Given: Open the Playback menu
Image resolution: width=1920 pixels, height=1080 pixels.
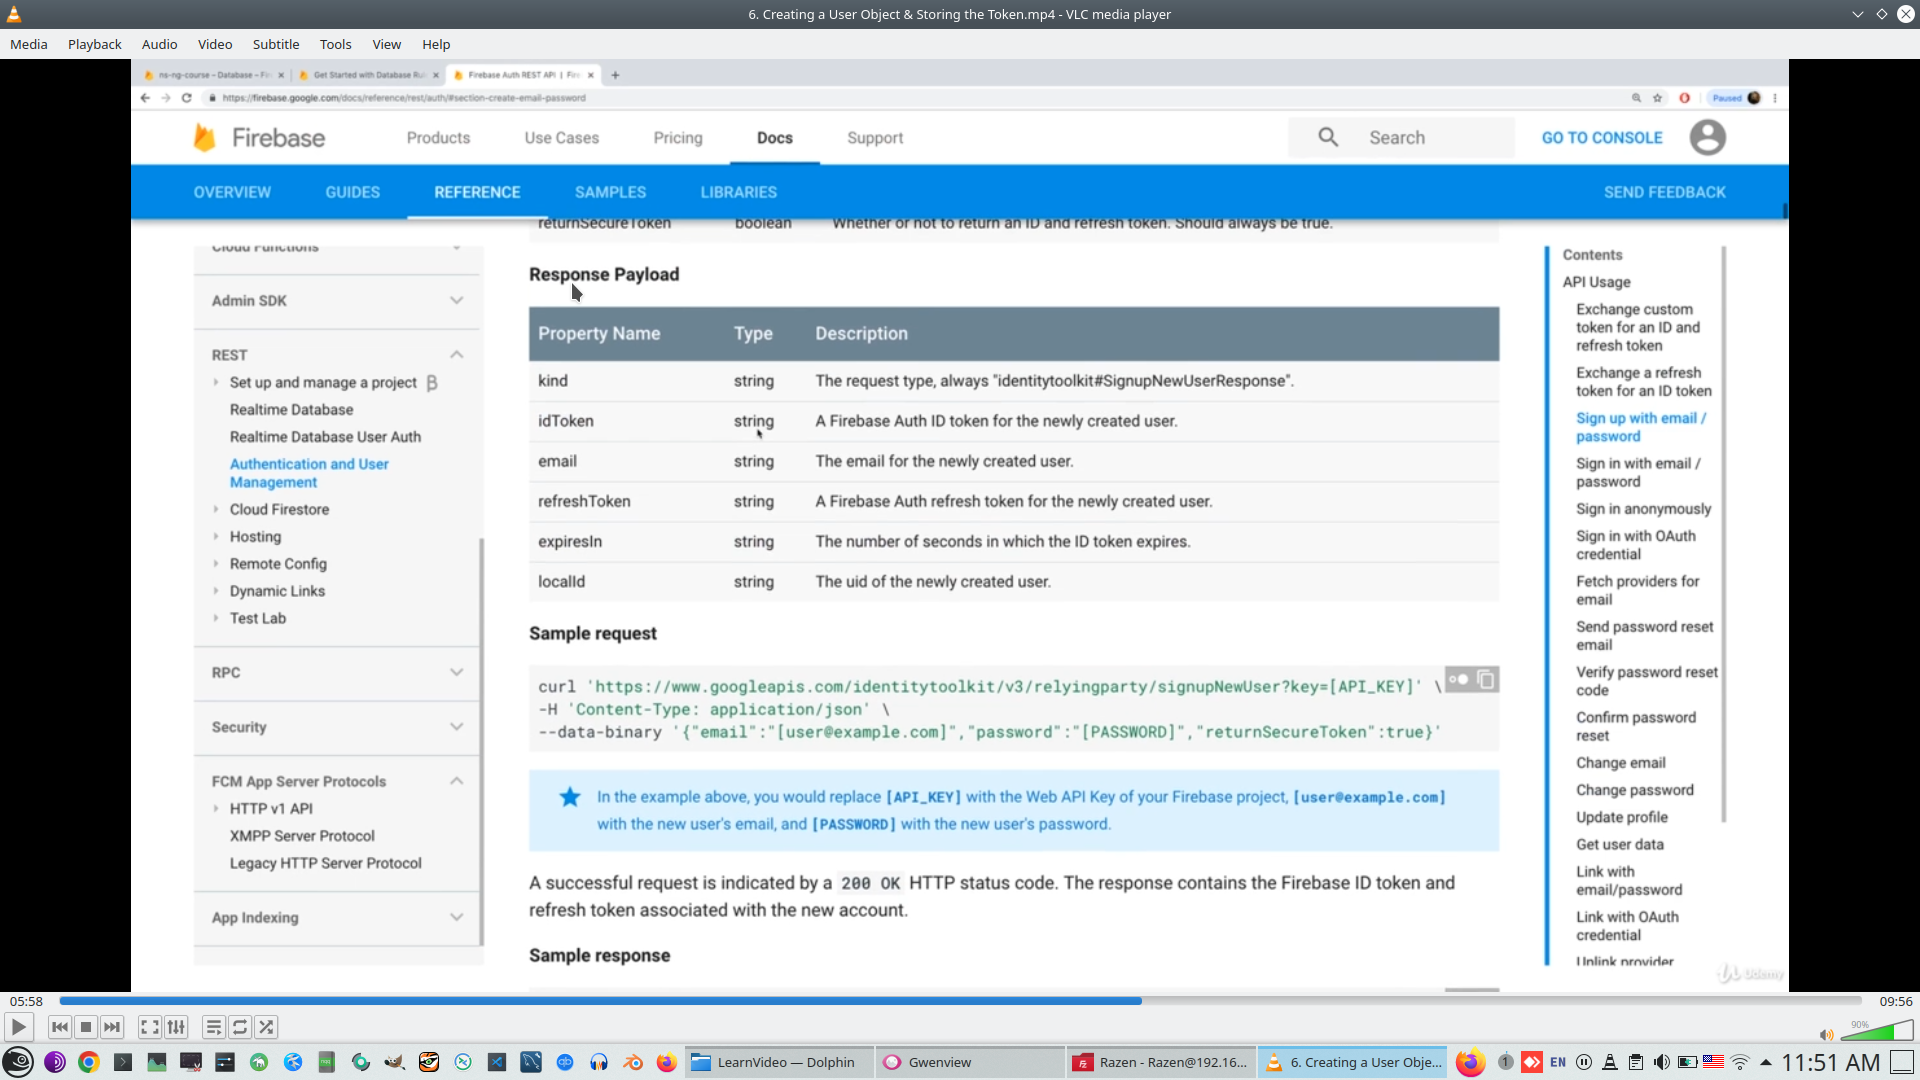Looking at the screenshot, I should pos(94,44).
